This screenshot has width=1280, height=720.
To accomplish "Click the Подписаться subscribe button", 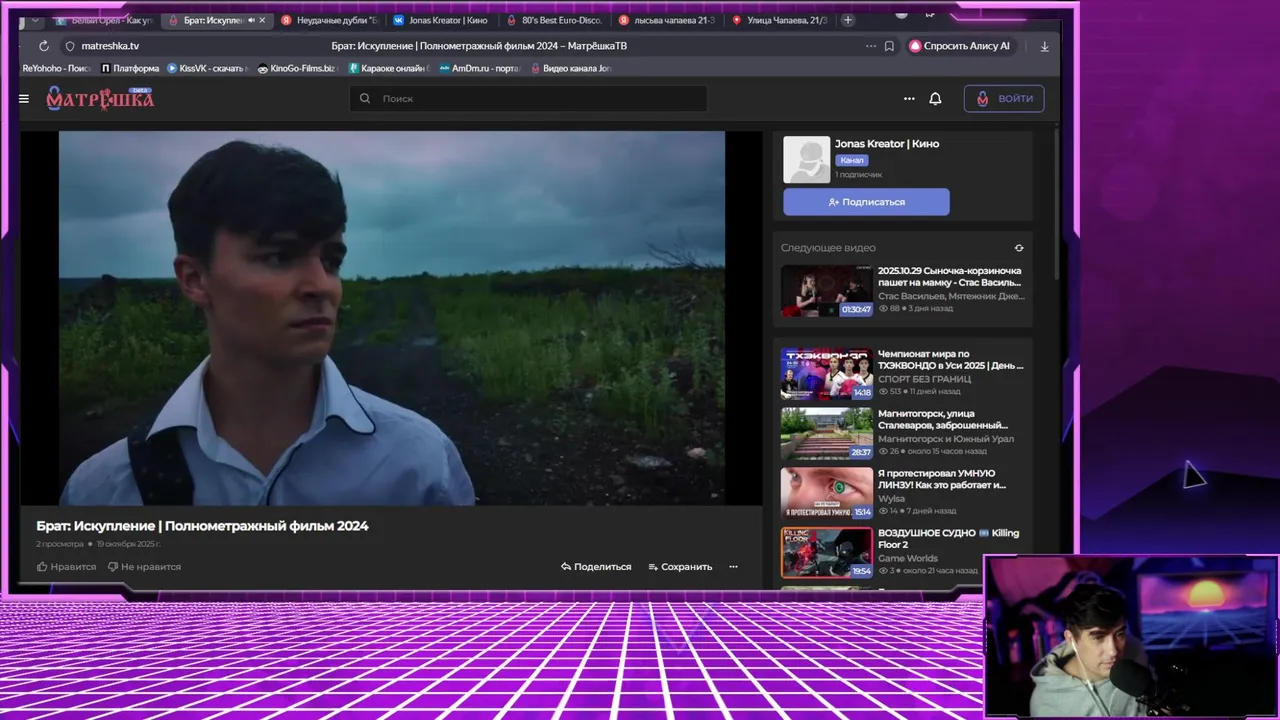I will click(866, 202).
